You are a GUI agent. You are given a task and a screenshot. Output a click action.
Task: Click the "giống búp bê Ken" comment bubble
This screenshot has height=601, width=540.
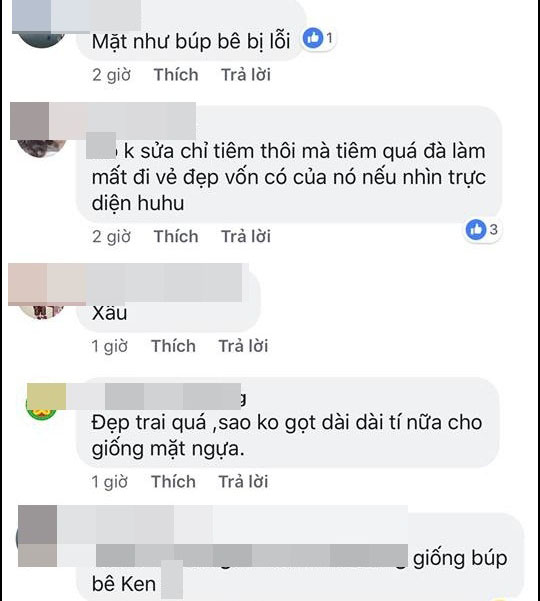pos(300,558)
